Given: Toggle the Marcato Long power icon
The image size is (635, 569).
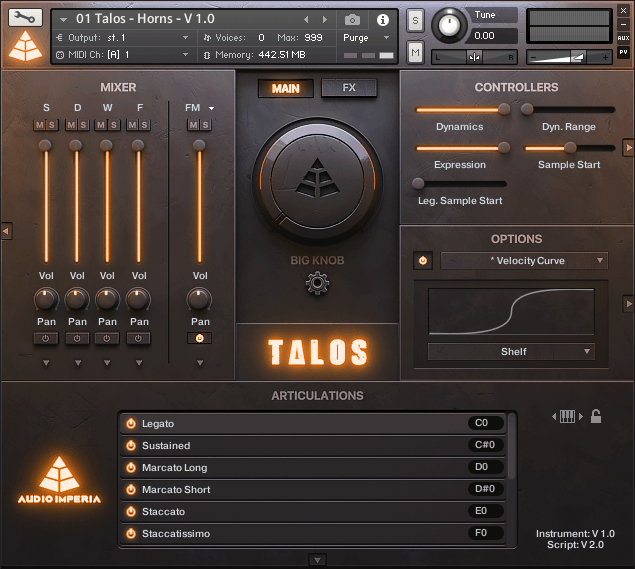Looking at the screenshot, I should tap(130, 467).
